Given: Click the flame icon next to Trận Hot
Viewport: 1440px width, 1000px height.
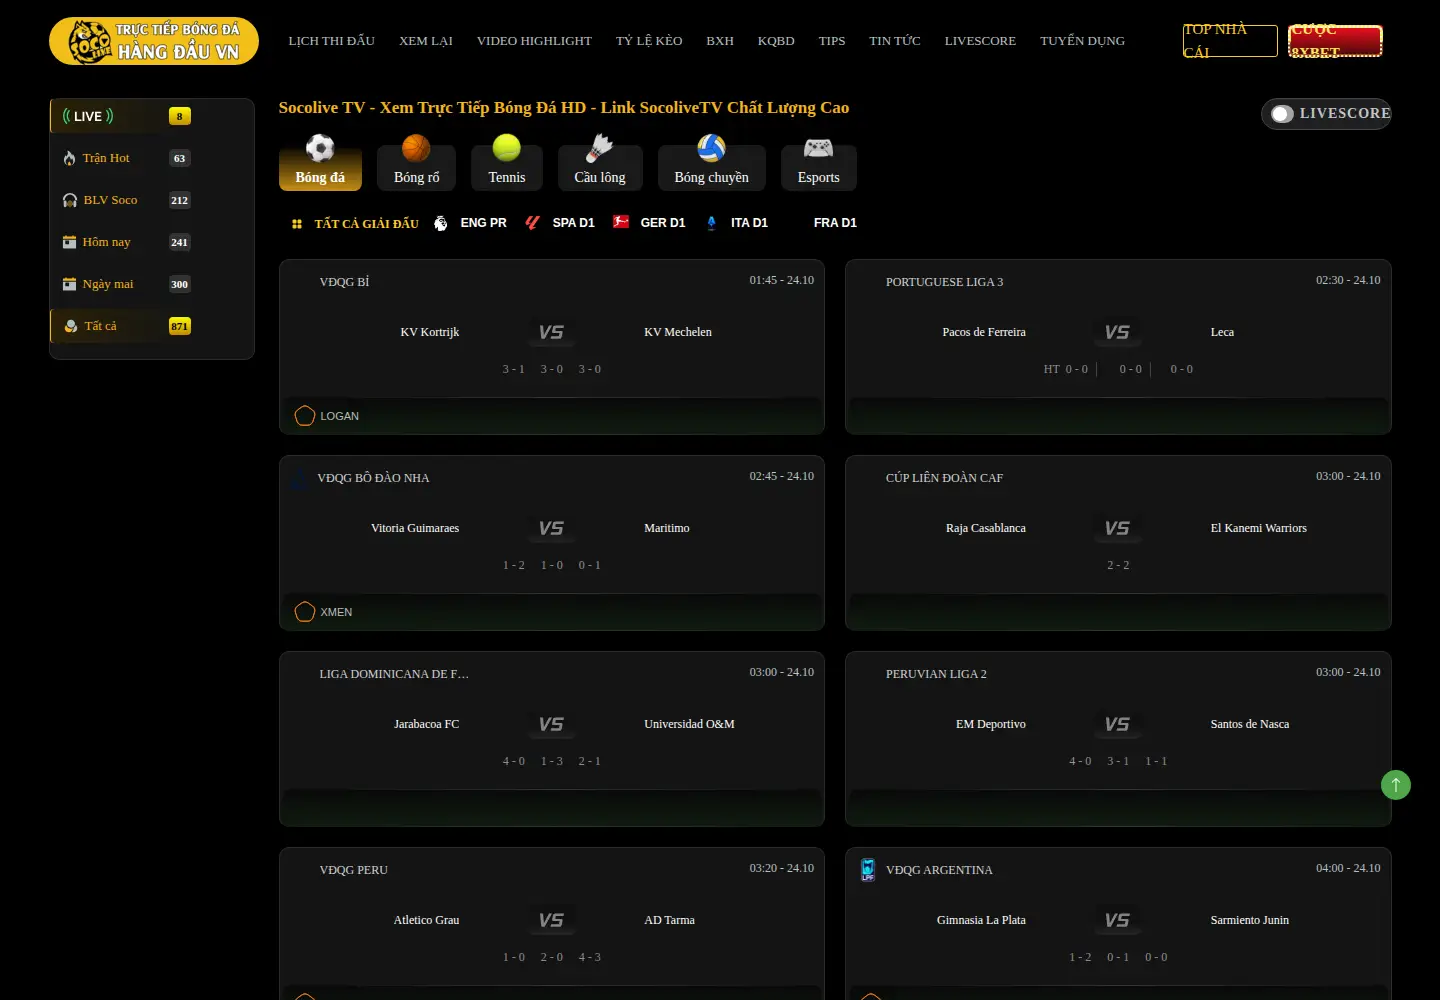Looking at the screenshot, I should (x=69, y=158).
